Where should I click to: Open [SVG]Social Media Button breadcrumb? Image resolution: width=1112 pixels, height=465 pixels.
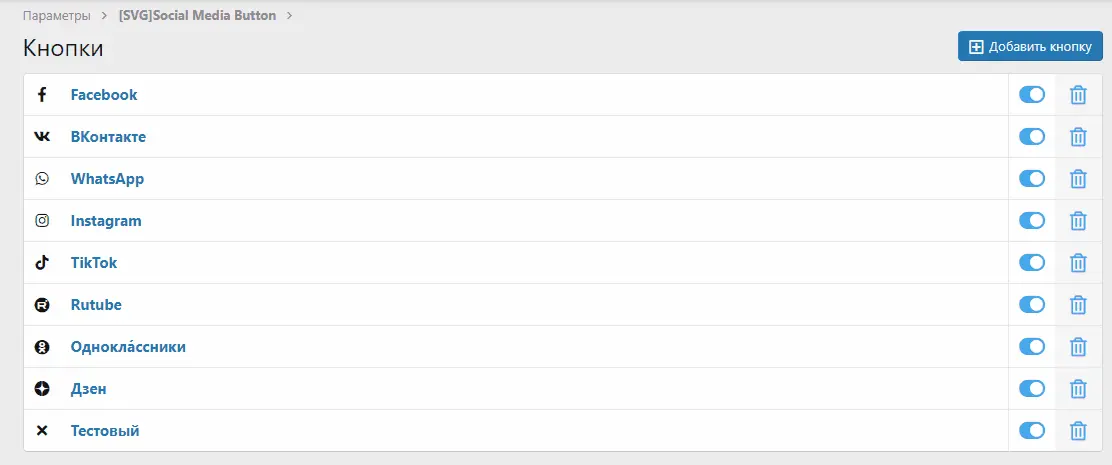pos(197,16)
